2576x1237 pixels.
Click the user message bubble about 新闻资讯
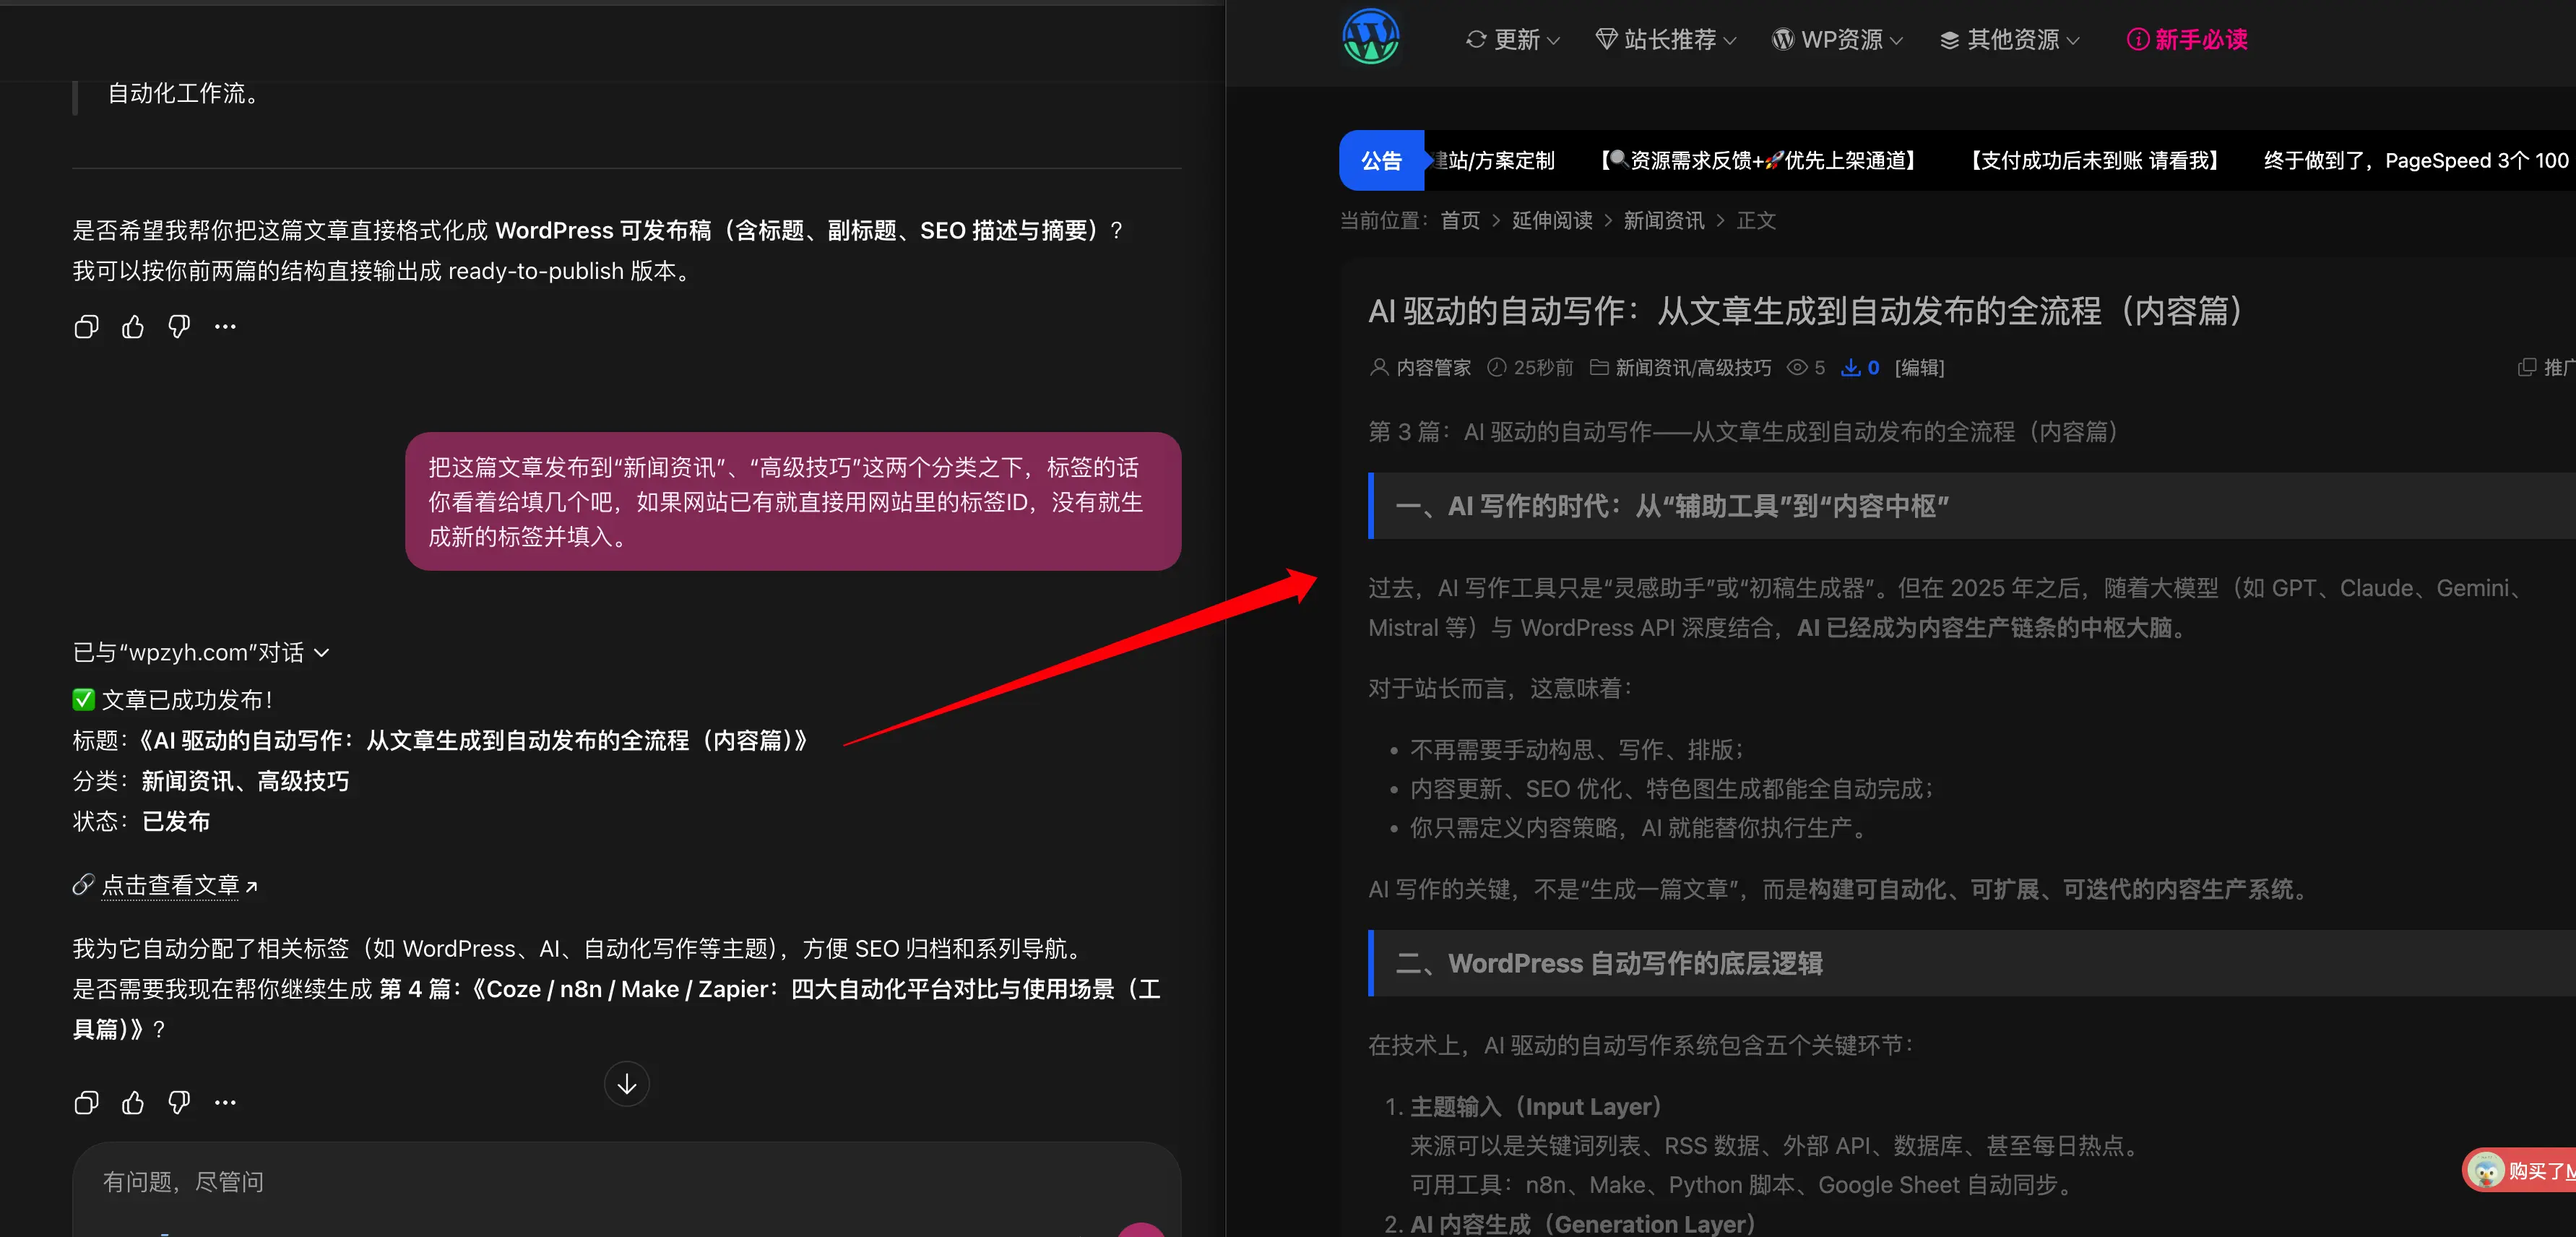coord(793,501)
